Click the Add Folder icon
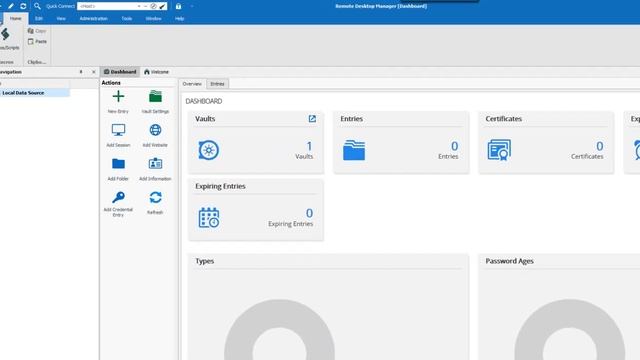This screenshot has height=360, width=640. point(118,164)
